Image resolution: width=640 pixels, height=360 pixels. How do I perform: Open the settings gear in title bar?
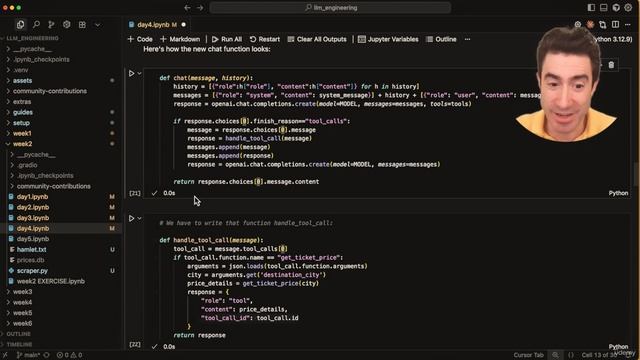click(x=628, y=8)
